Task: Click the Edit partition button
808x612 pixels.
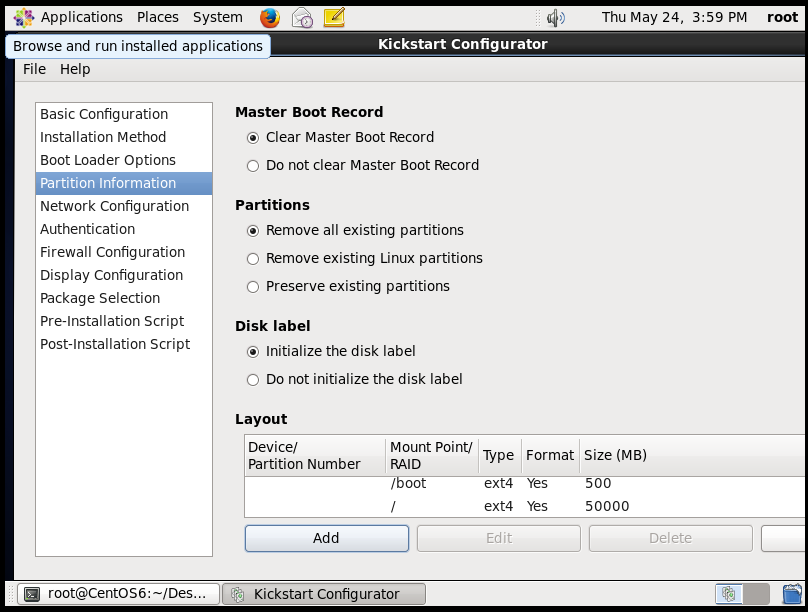Action: 499,538
